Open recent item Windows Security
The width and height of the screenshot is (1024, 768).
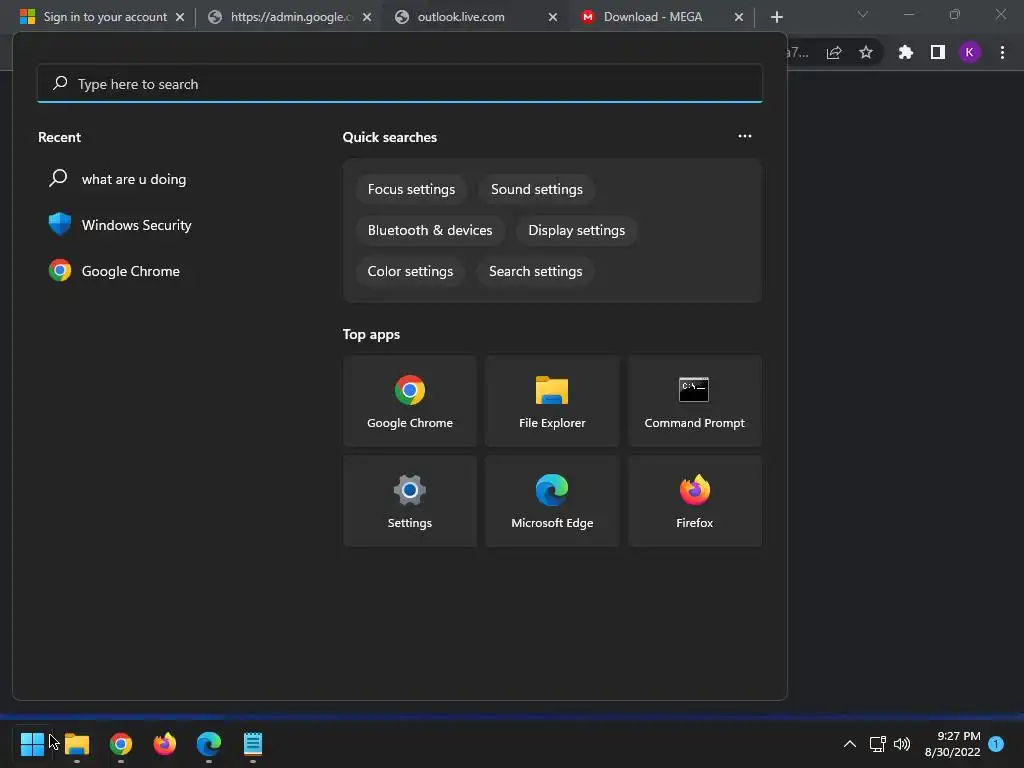point(120,225)
